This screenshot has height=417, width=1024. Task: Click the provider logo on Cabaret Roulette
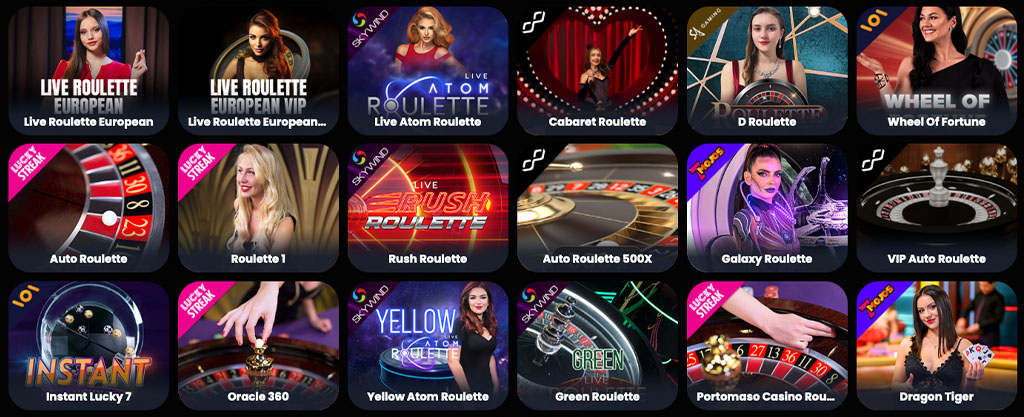pyautogui.click(x=534, y=24)
